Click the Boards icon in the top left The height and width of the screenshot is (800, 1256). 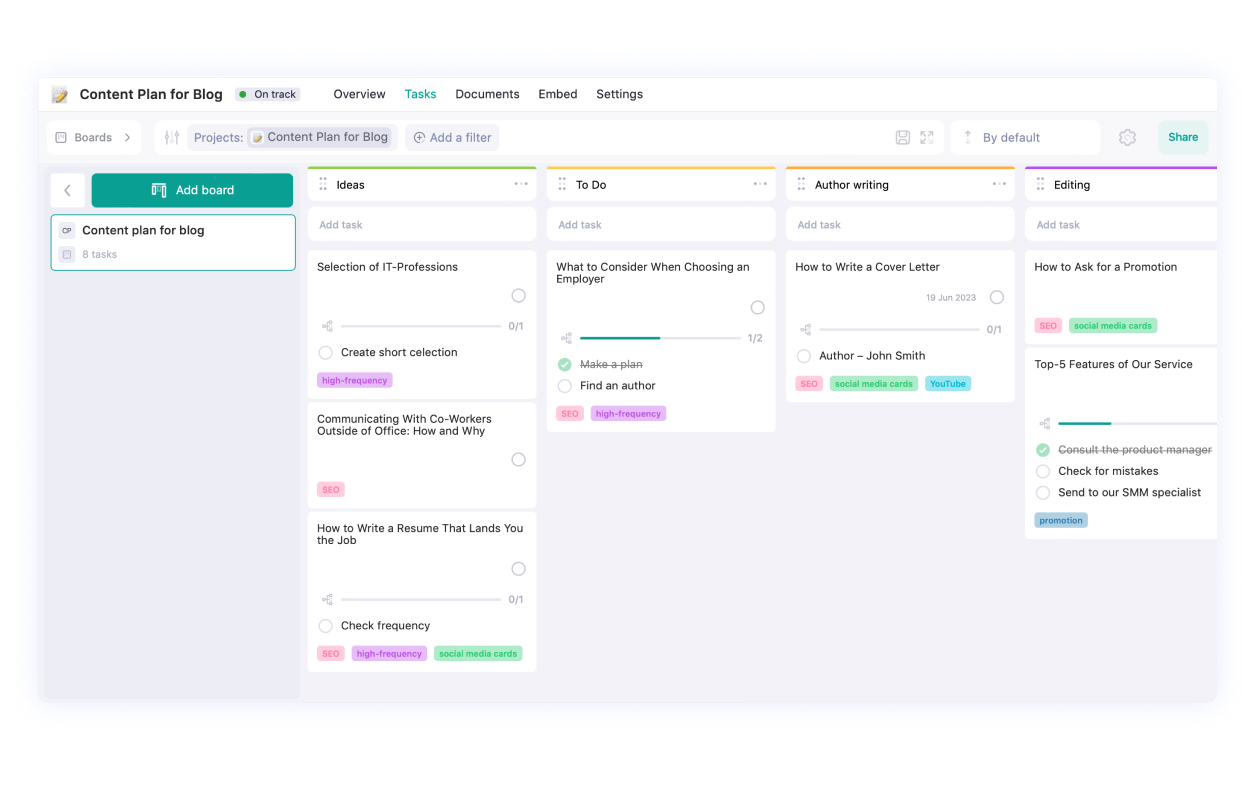click(62, 136)
